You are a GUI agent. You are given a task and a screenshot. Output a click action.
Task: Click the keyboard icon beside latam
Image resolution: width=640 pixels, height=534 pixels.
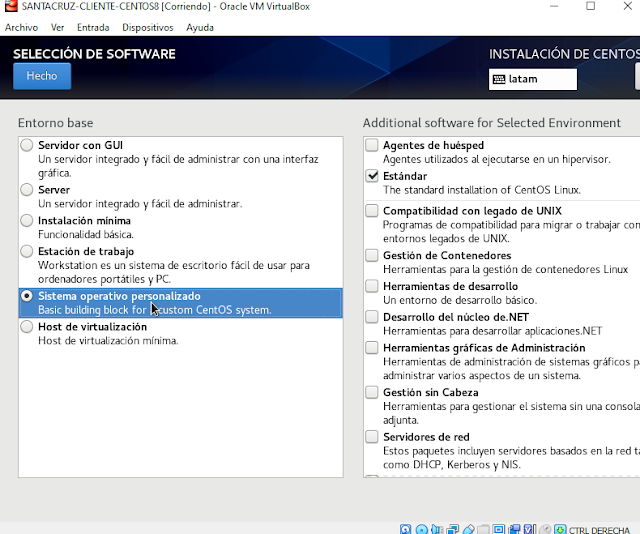pyautogui.click(x=499, y=79)
